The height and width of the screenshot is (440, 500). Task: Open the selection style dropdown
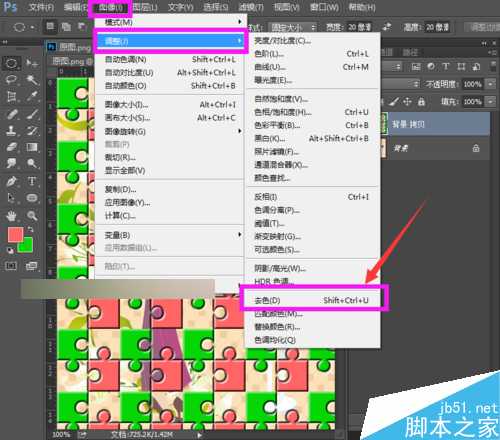(293, 27)
